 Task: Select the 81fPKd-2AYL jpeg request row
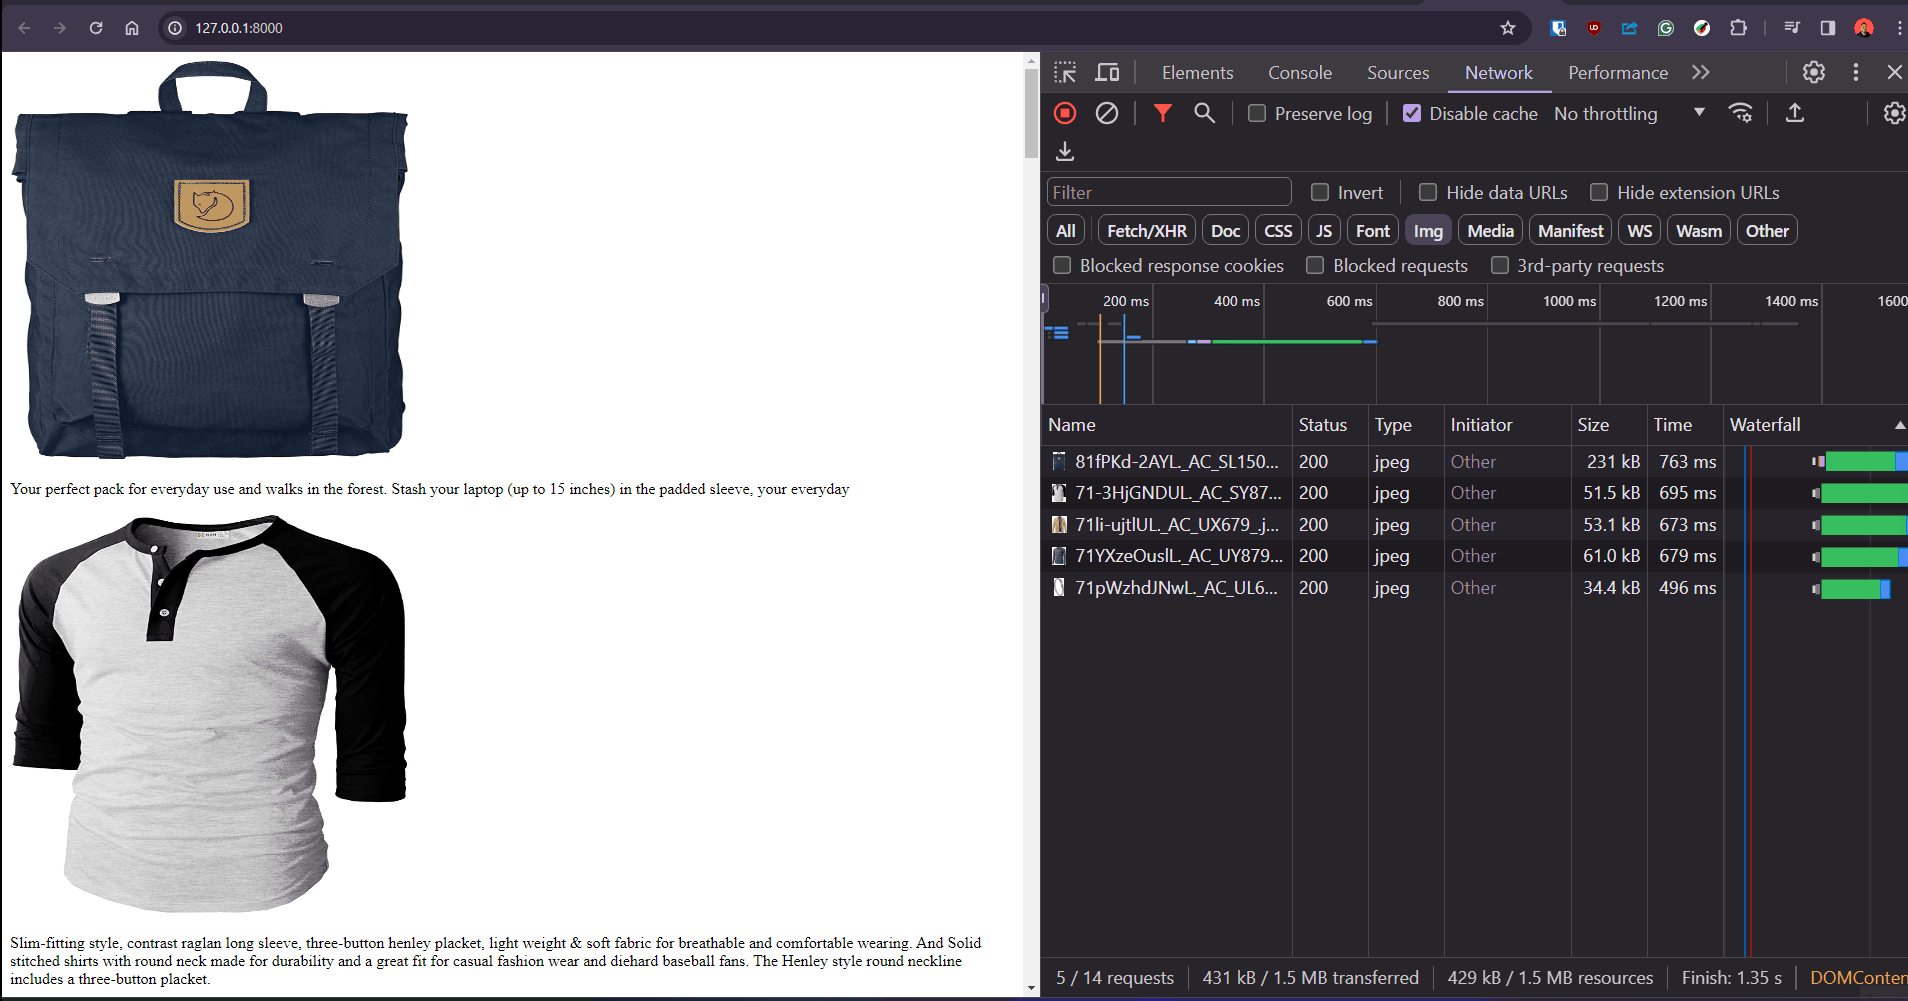(x=1176, y=462)
